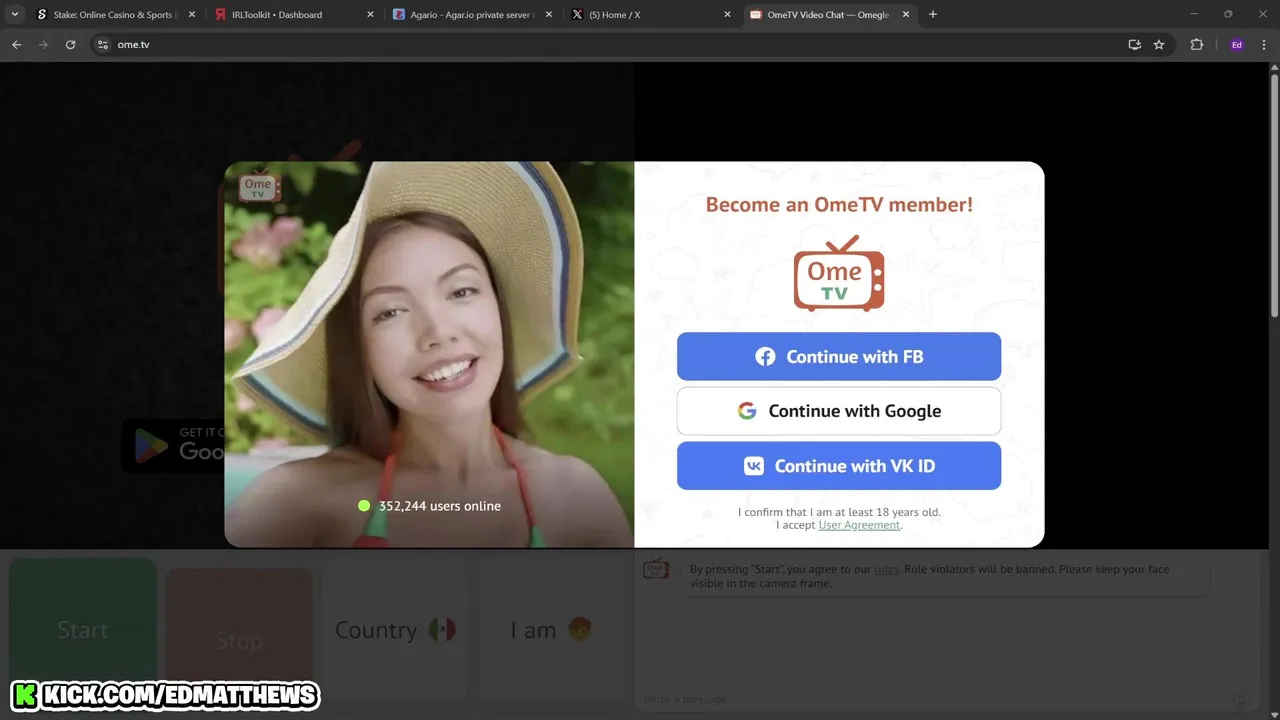Click the install app icon in address bar
This screenshot has height=720, width=1280.
point(1134,44)
